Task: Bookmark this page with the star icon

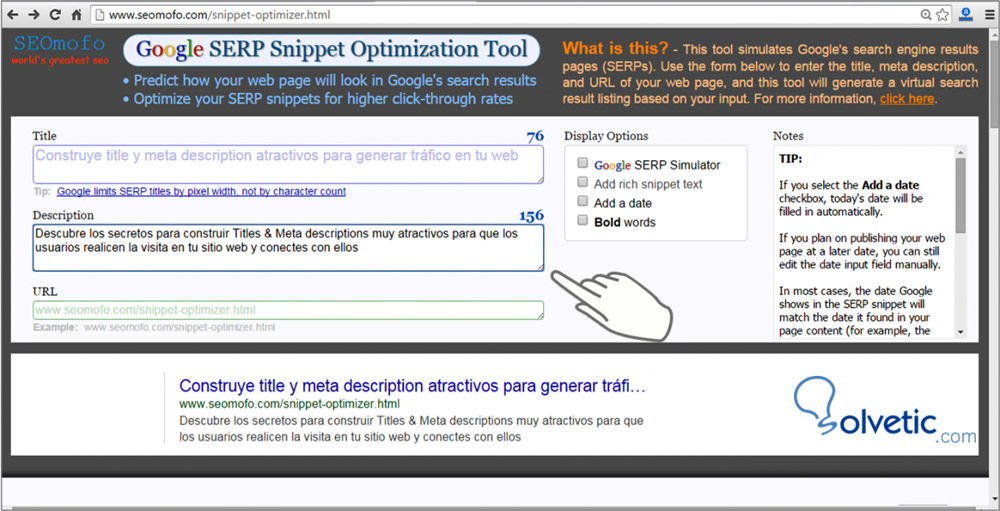Action: [x=942, y=15]
